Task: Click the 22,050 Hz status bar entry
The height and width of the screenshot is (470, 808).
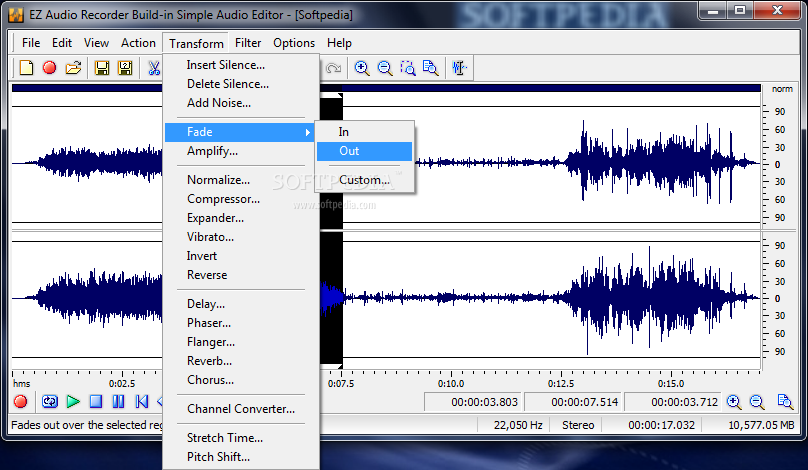Action: point(512,425)
